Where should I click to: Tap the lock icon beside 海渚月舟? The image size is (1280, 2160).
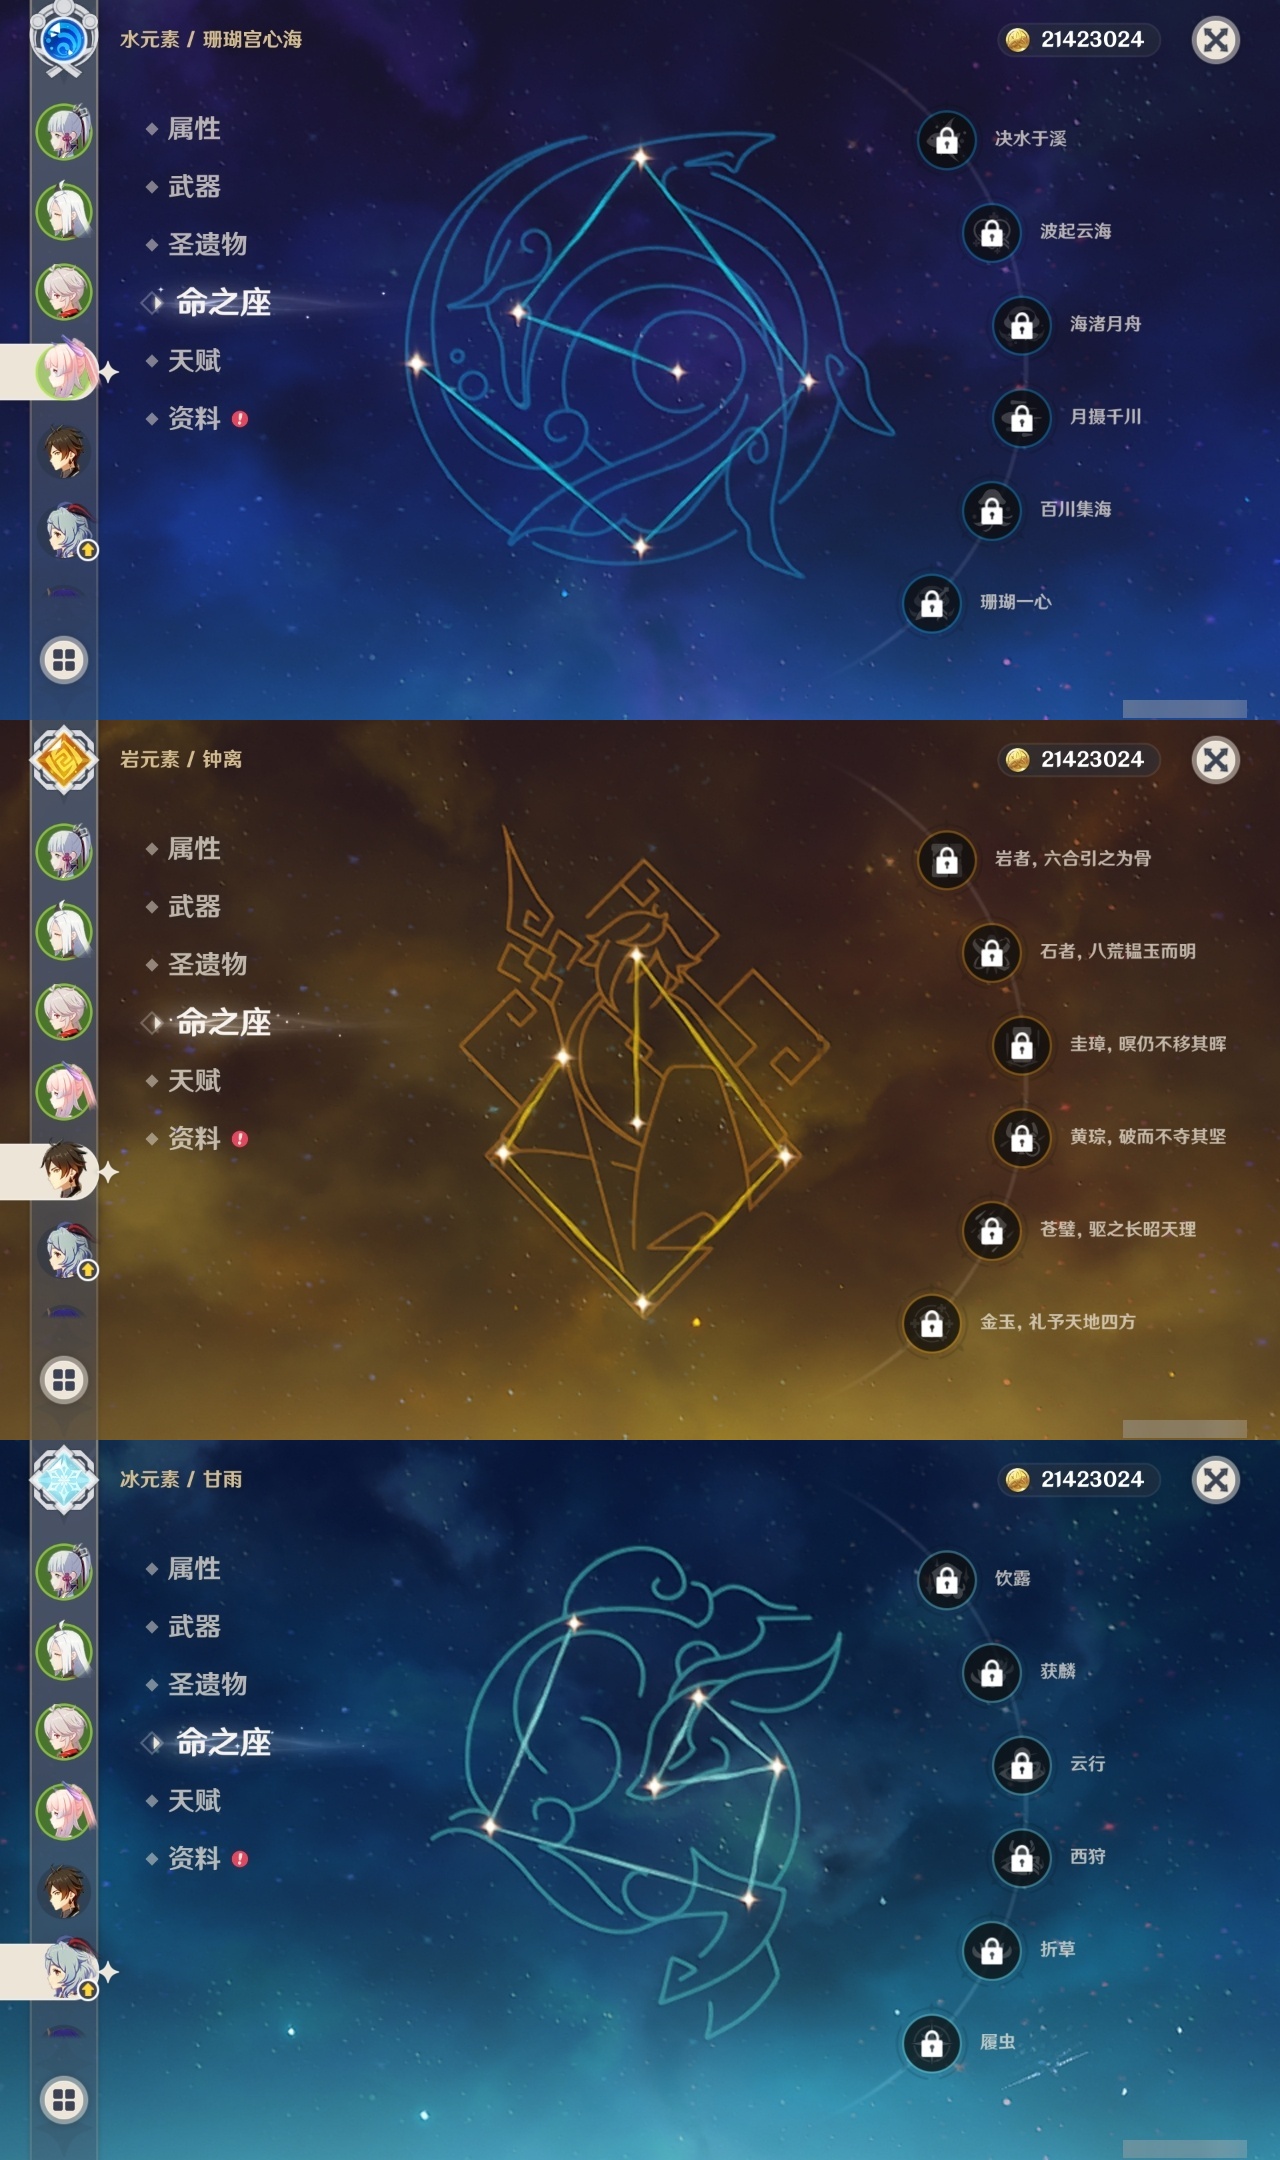click(1021, 325)
